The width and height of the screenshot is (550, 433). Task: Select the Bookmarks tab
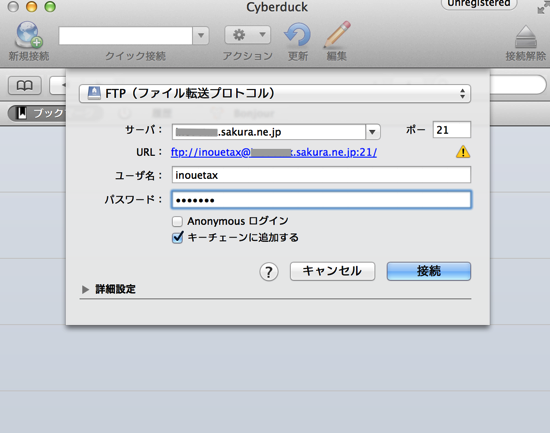(x=37, y=113)
